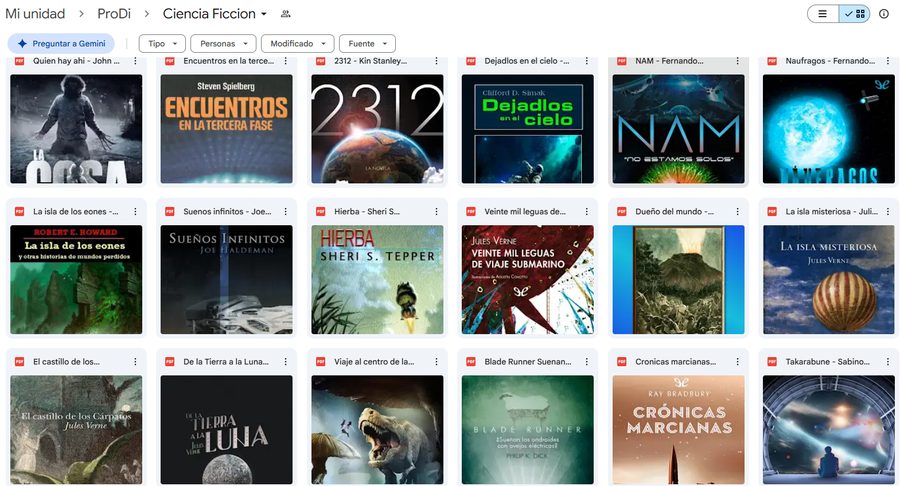Switch to list layout view

point(823,14)
